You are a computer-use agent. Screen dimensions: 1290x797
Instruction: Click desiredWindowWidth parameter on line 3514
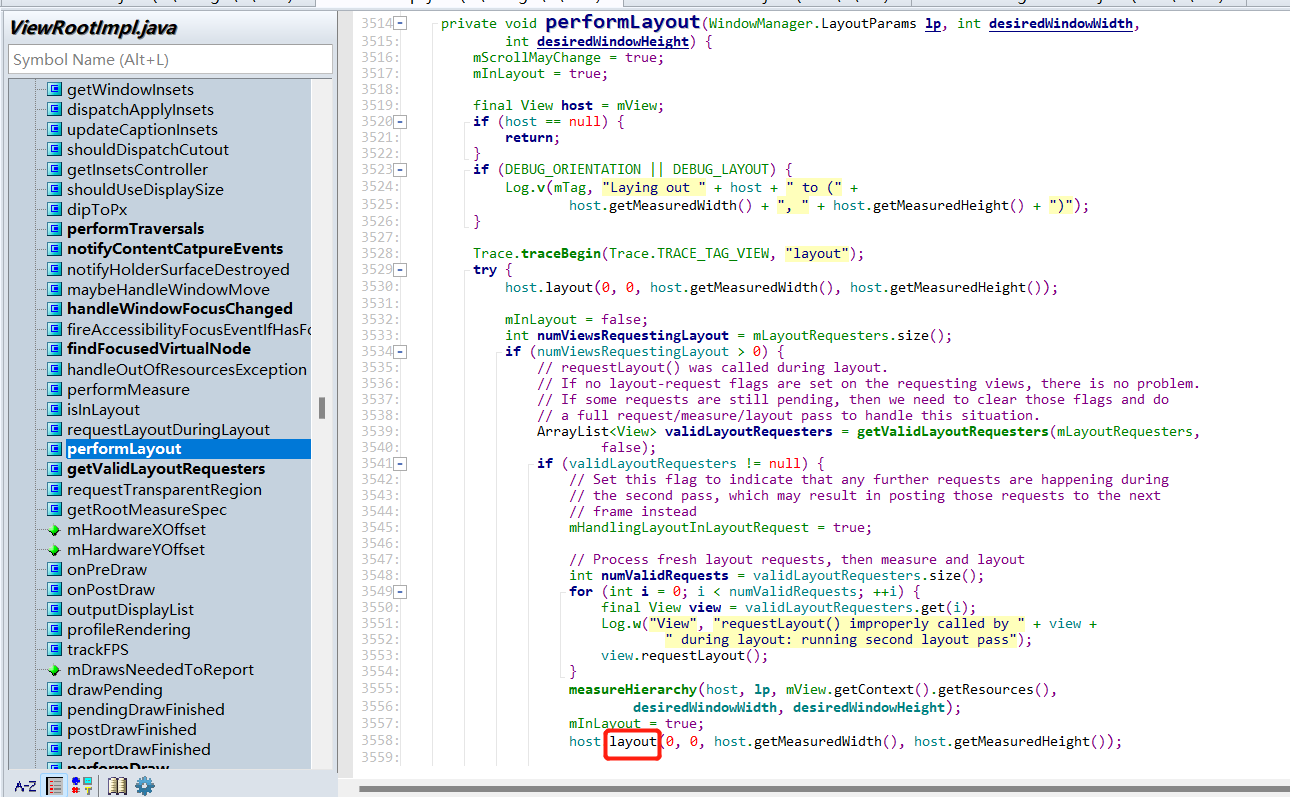tap(1061, 23)
